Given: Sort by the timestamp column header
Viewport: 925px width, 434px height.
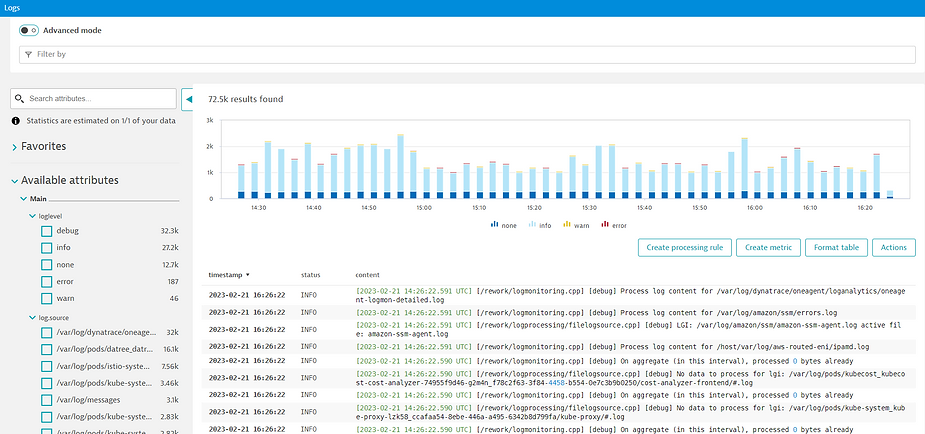Looking at the screenshot, I should (229, 275).
